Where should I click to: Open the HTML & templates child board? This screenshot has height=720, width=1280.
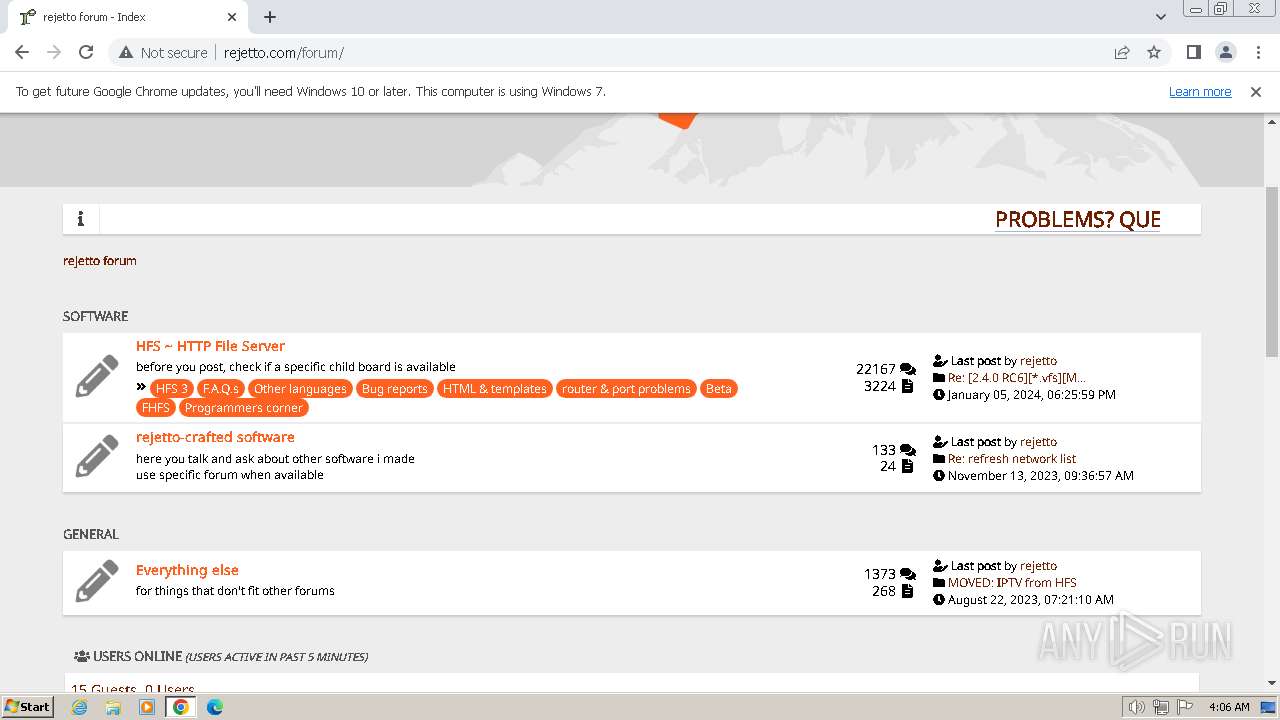coord(495,388)
